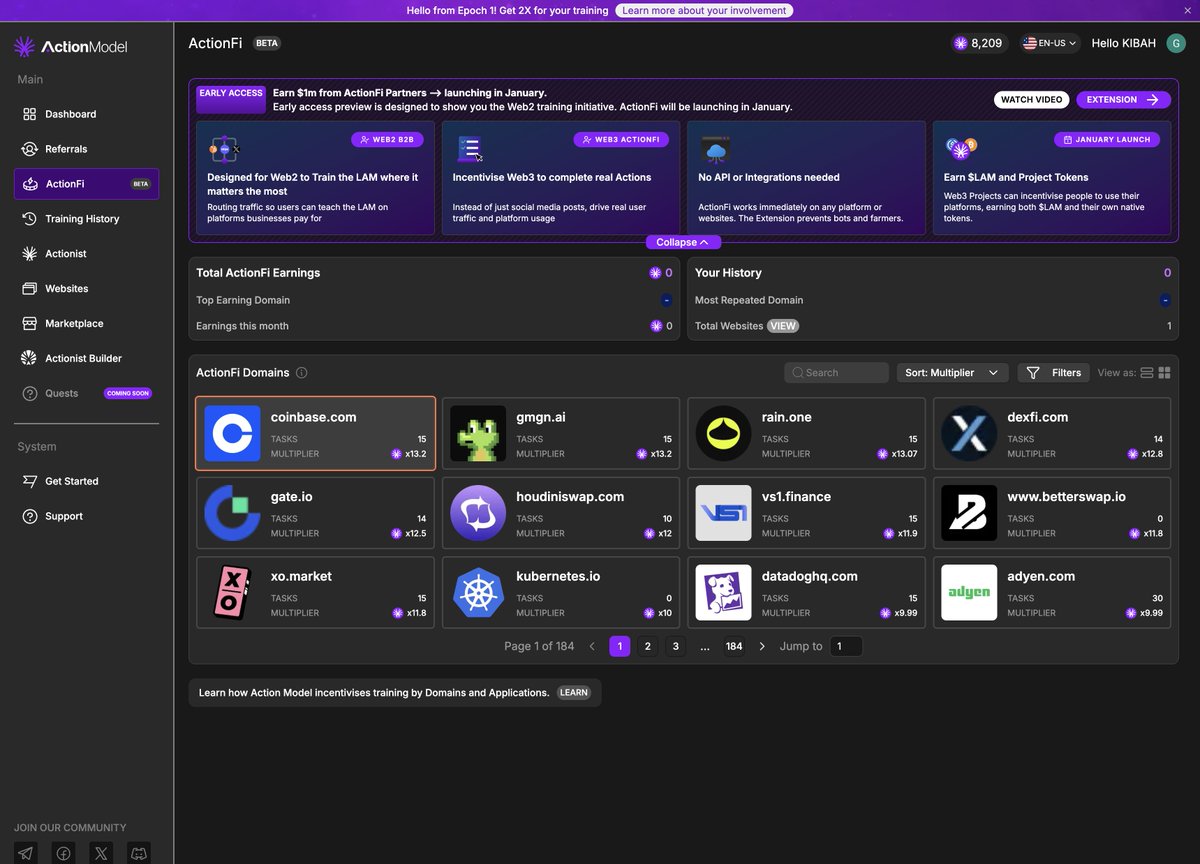Click the green G user avatar
This screenshot has width=1200, height=864.
[x=1176, y=43]
